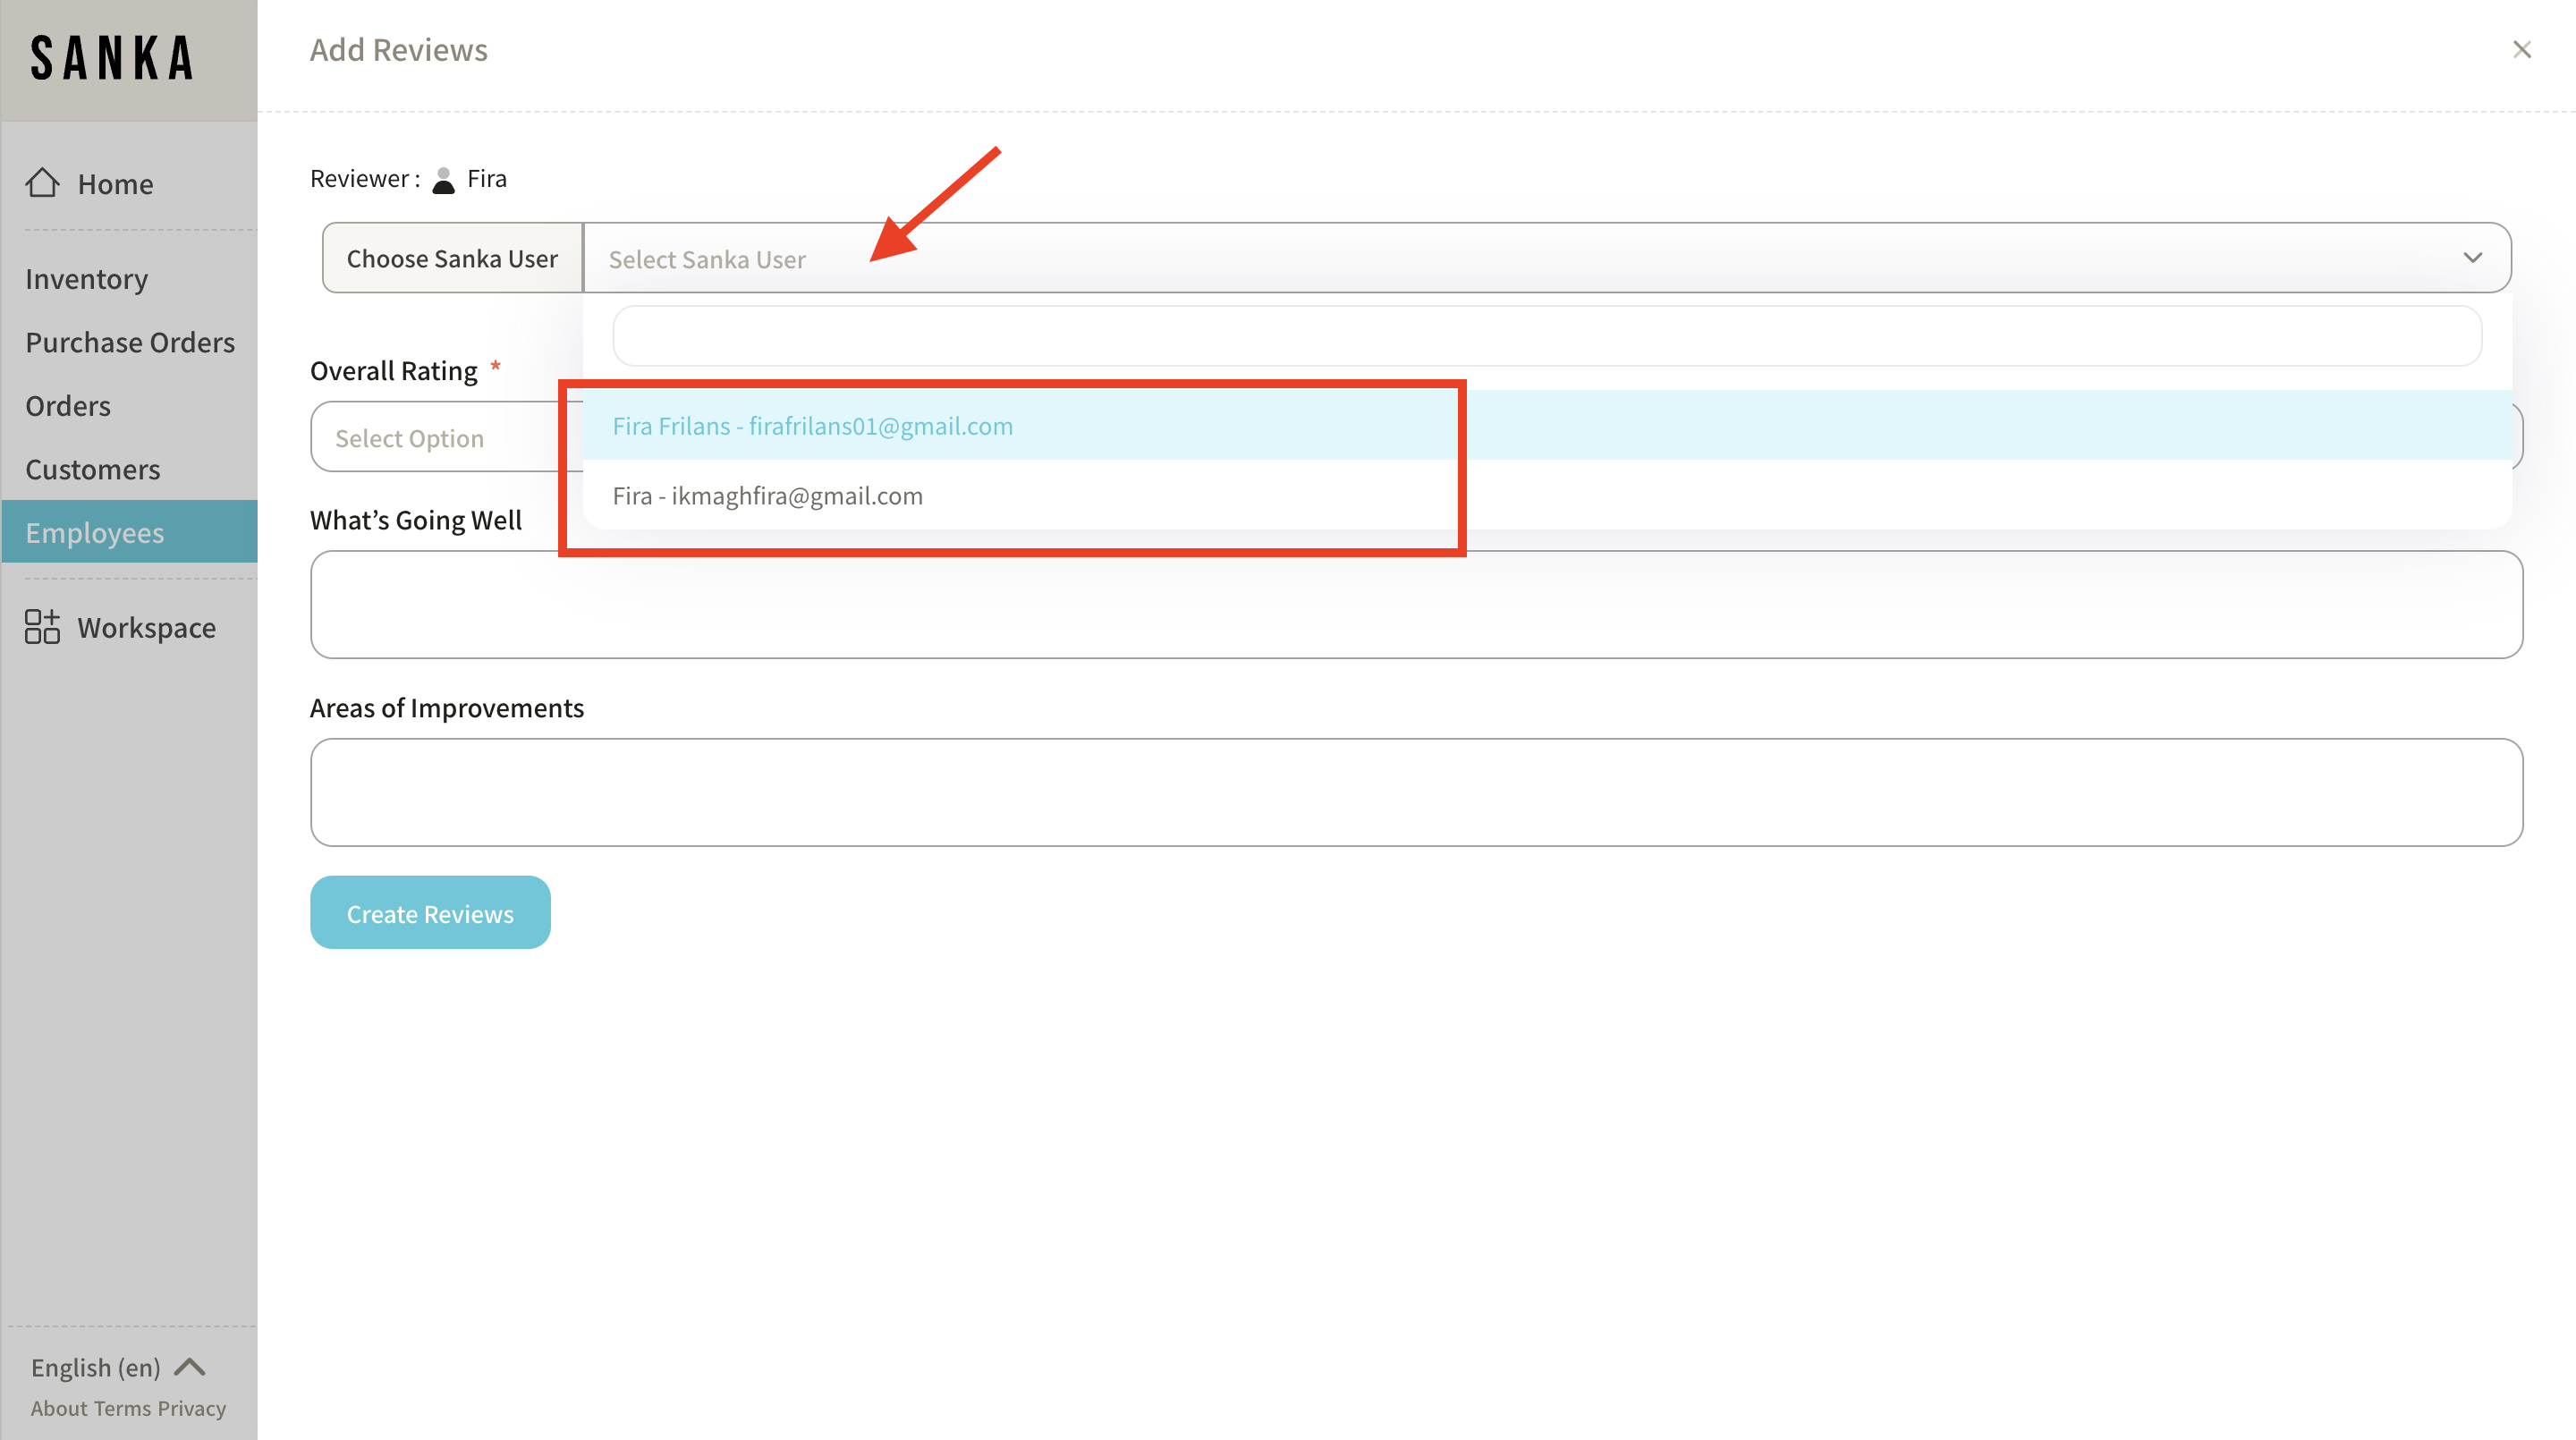Open the Terms footer link
The width and height of the screenshot is (2576, 1440).
pyautogui.click(x=123, y=1408)
